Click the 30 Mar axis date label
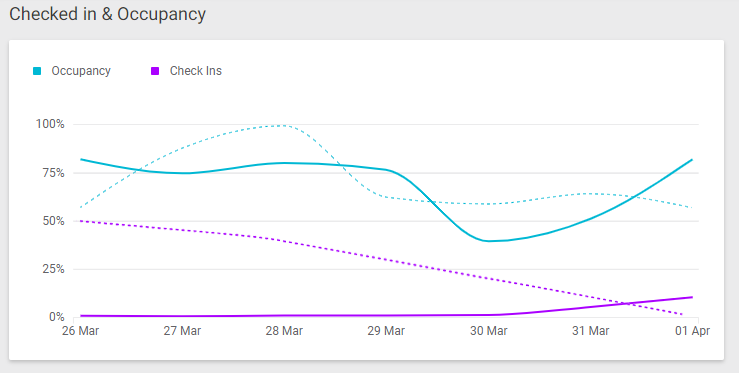Screen dimensions: 739x373 489,331
